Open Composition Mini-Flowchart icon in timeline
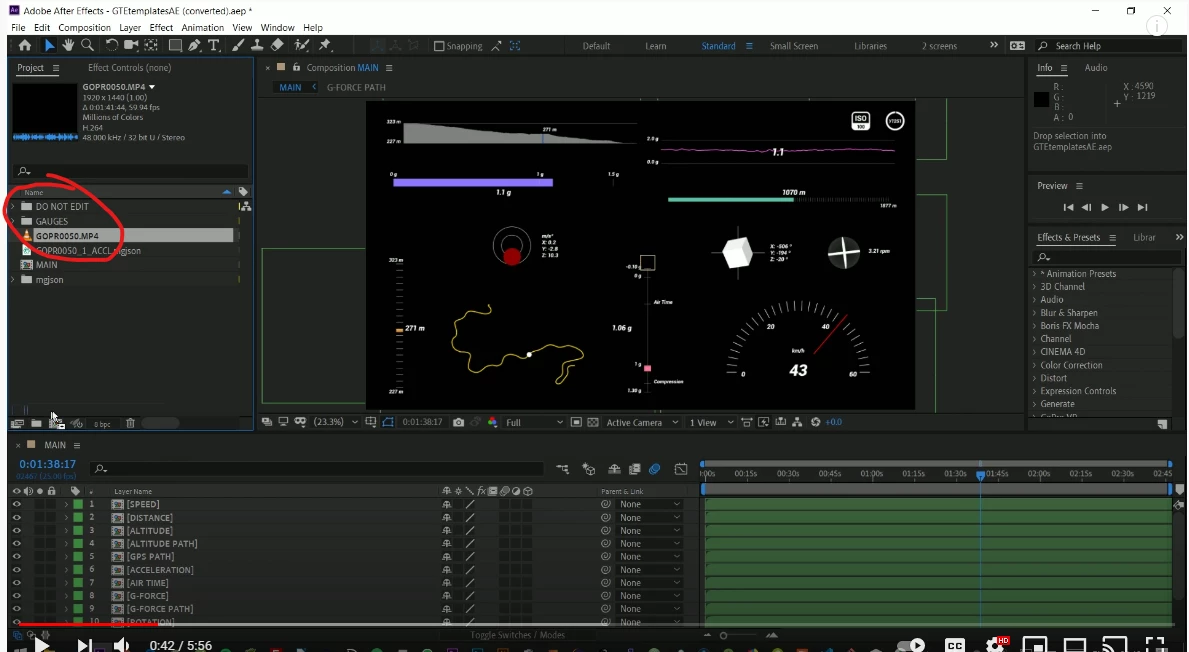1189x652 pixels. tap(563, 469)
